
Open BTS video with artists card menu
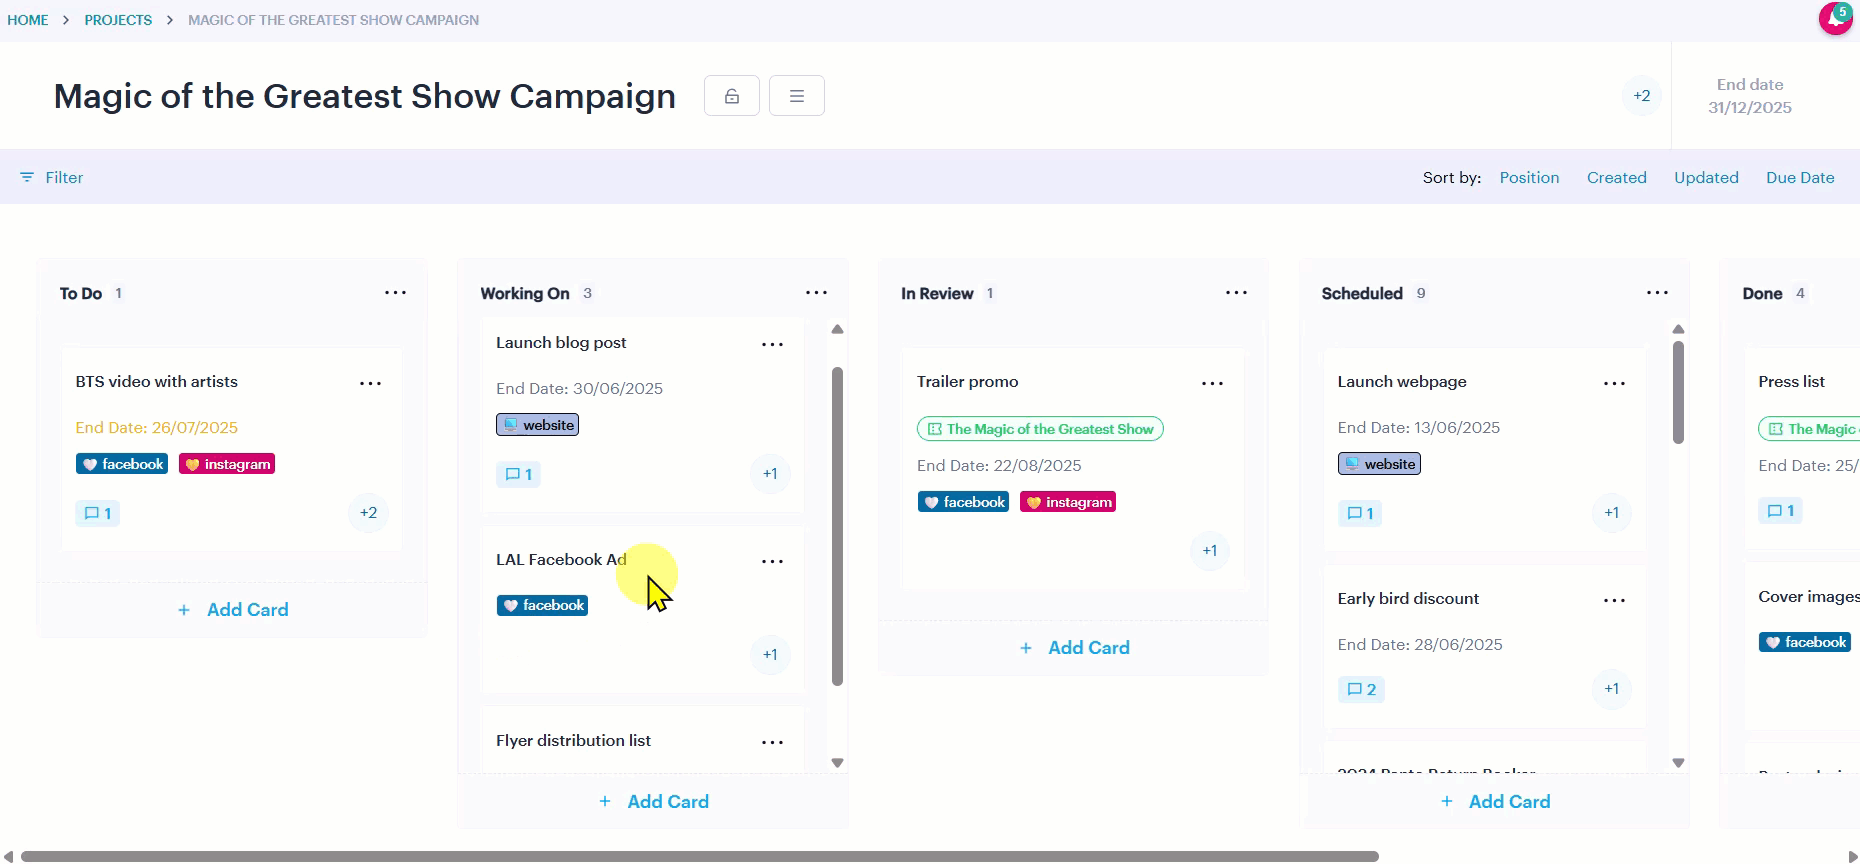371,384
